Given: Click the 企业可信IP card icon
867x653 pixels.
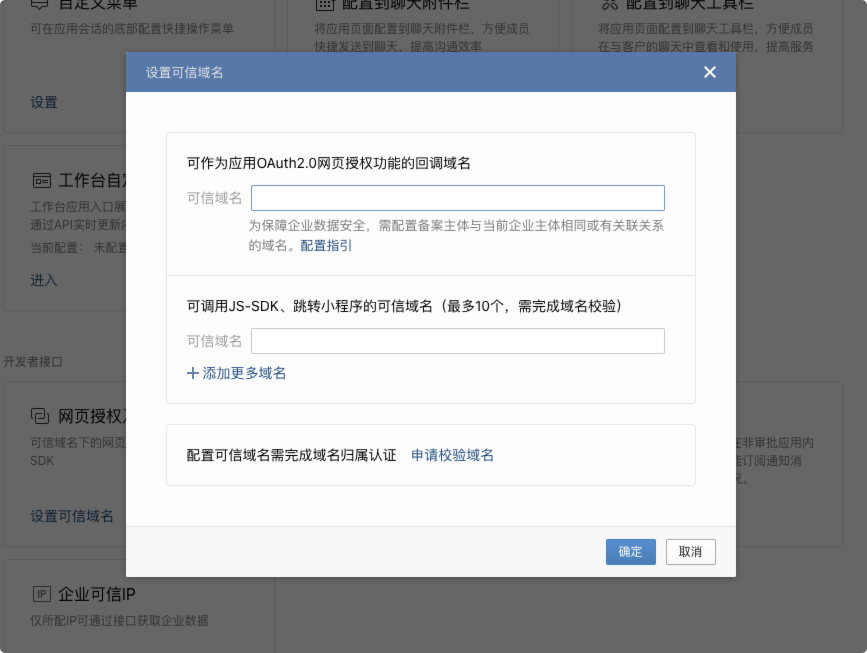Looking at the screenshot, I should 41,594.
